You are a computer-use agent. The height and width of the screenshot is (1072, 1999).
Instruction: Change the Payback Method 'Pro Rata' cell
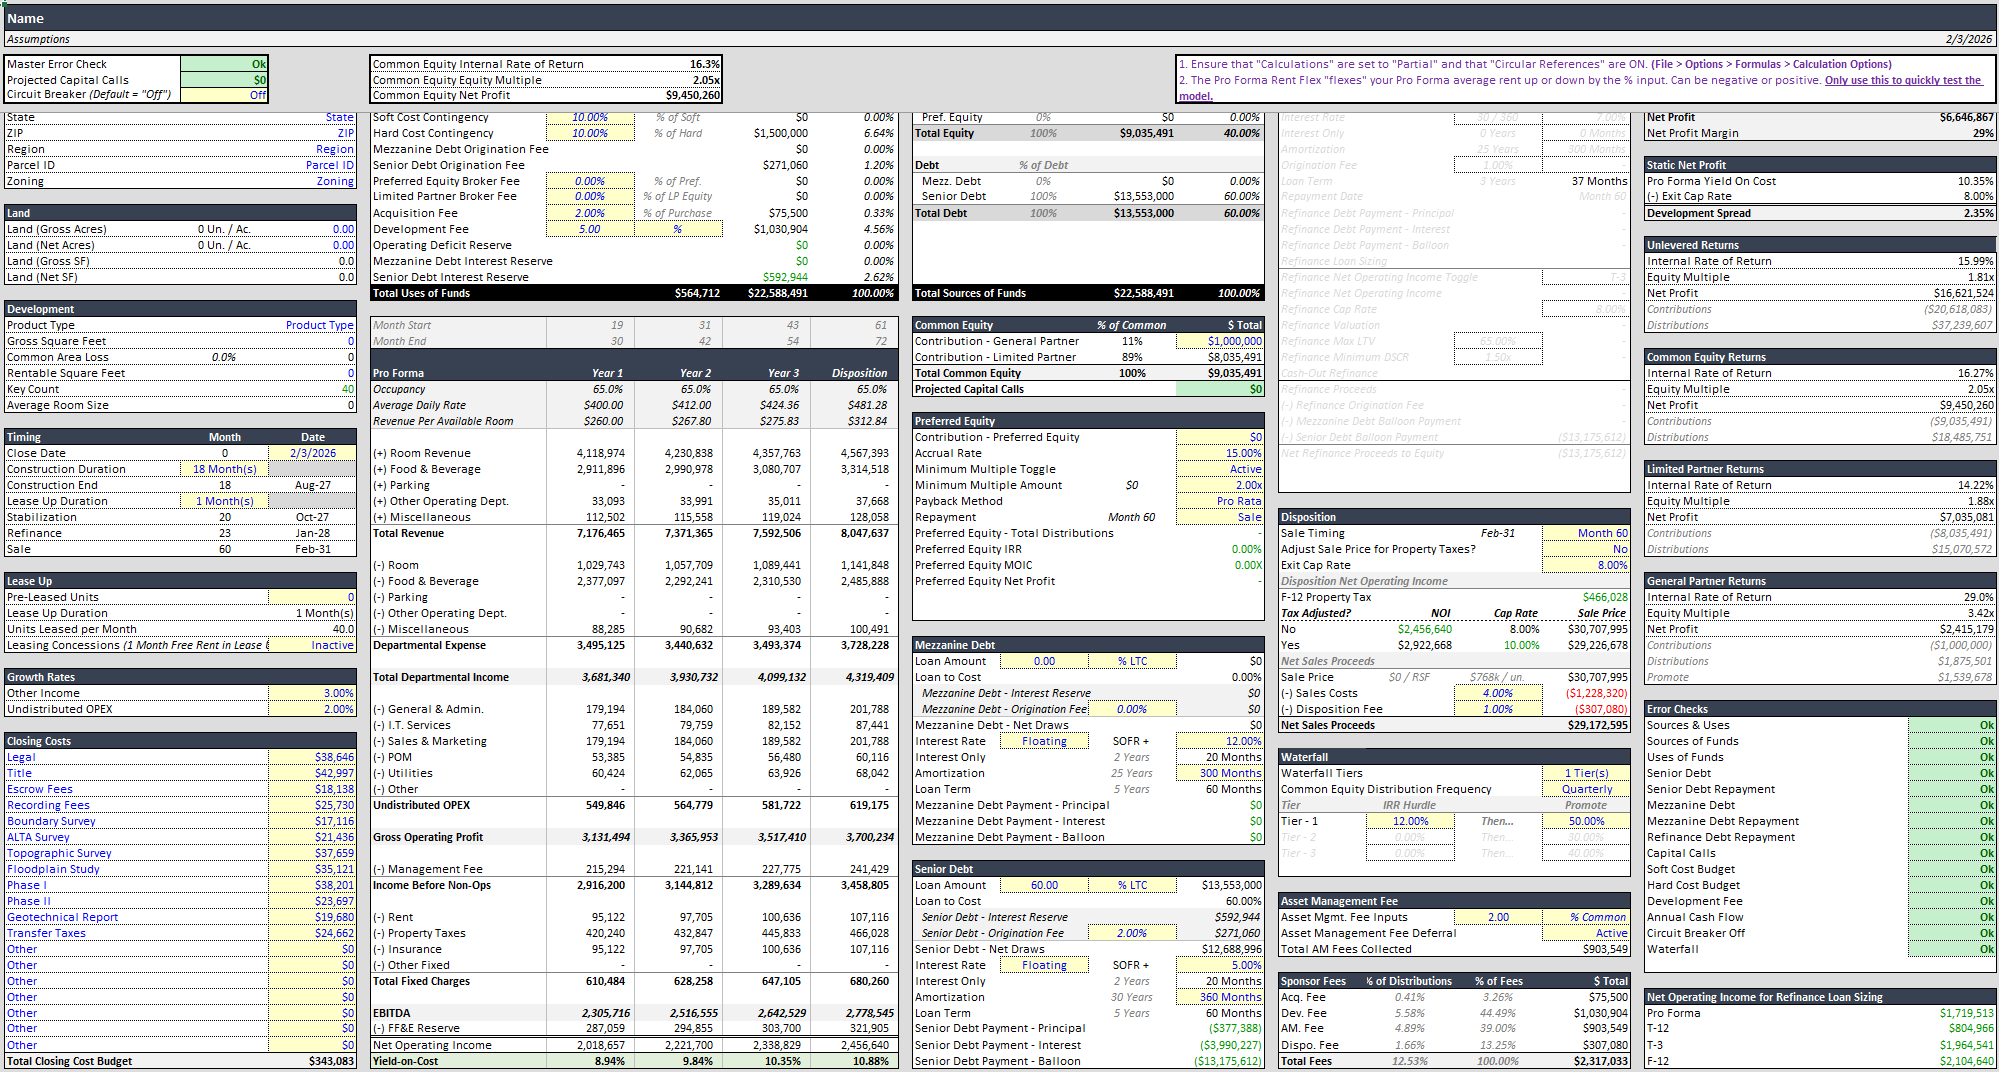(1220, 501)
